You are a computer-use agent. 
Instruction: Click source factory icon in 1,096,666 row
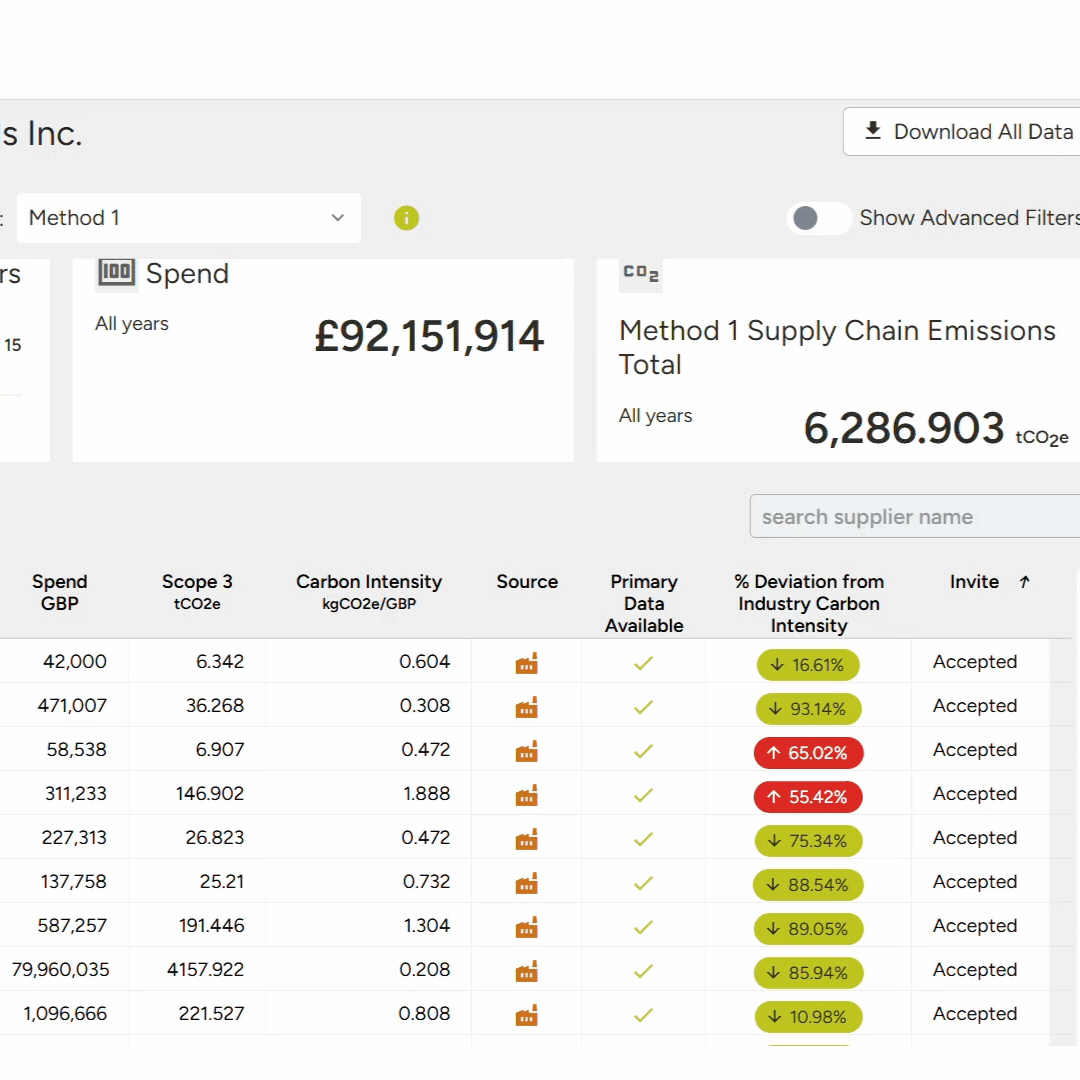pos(526,1017)
